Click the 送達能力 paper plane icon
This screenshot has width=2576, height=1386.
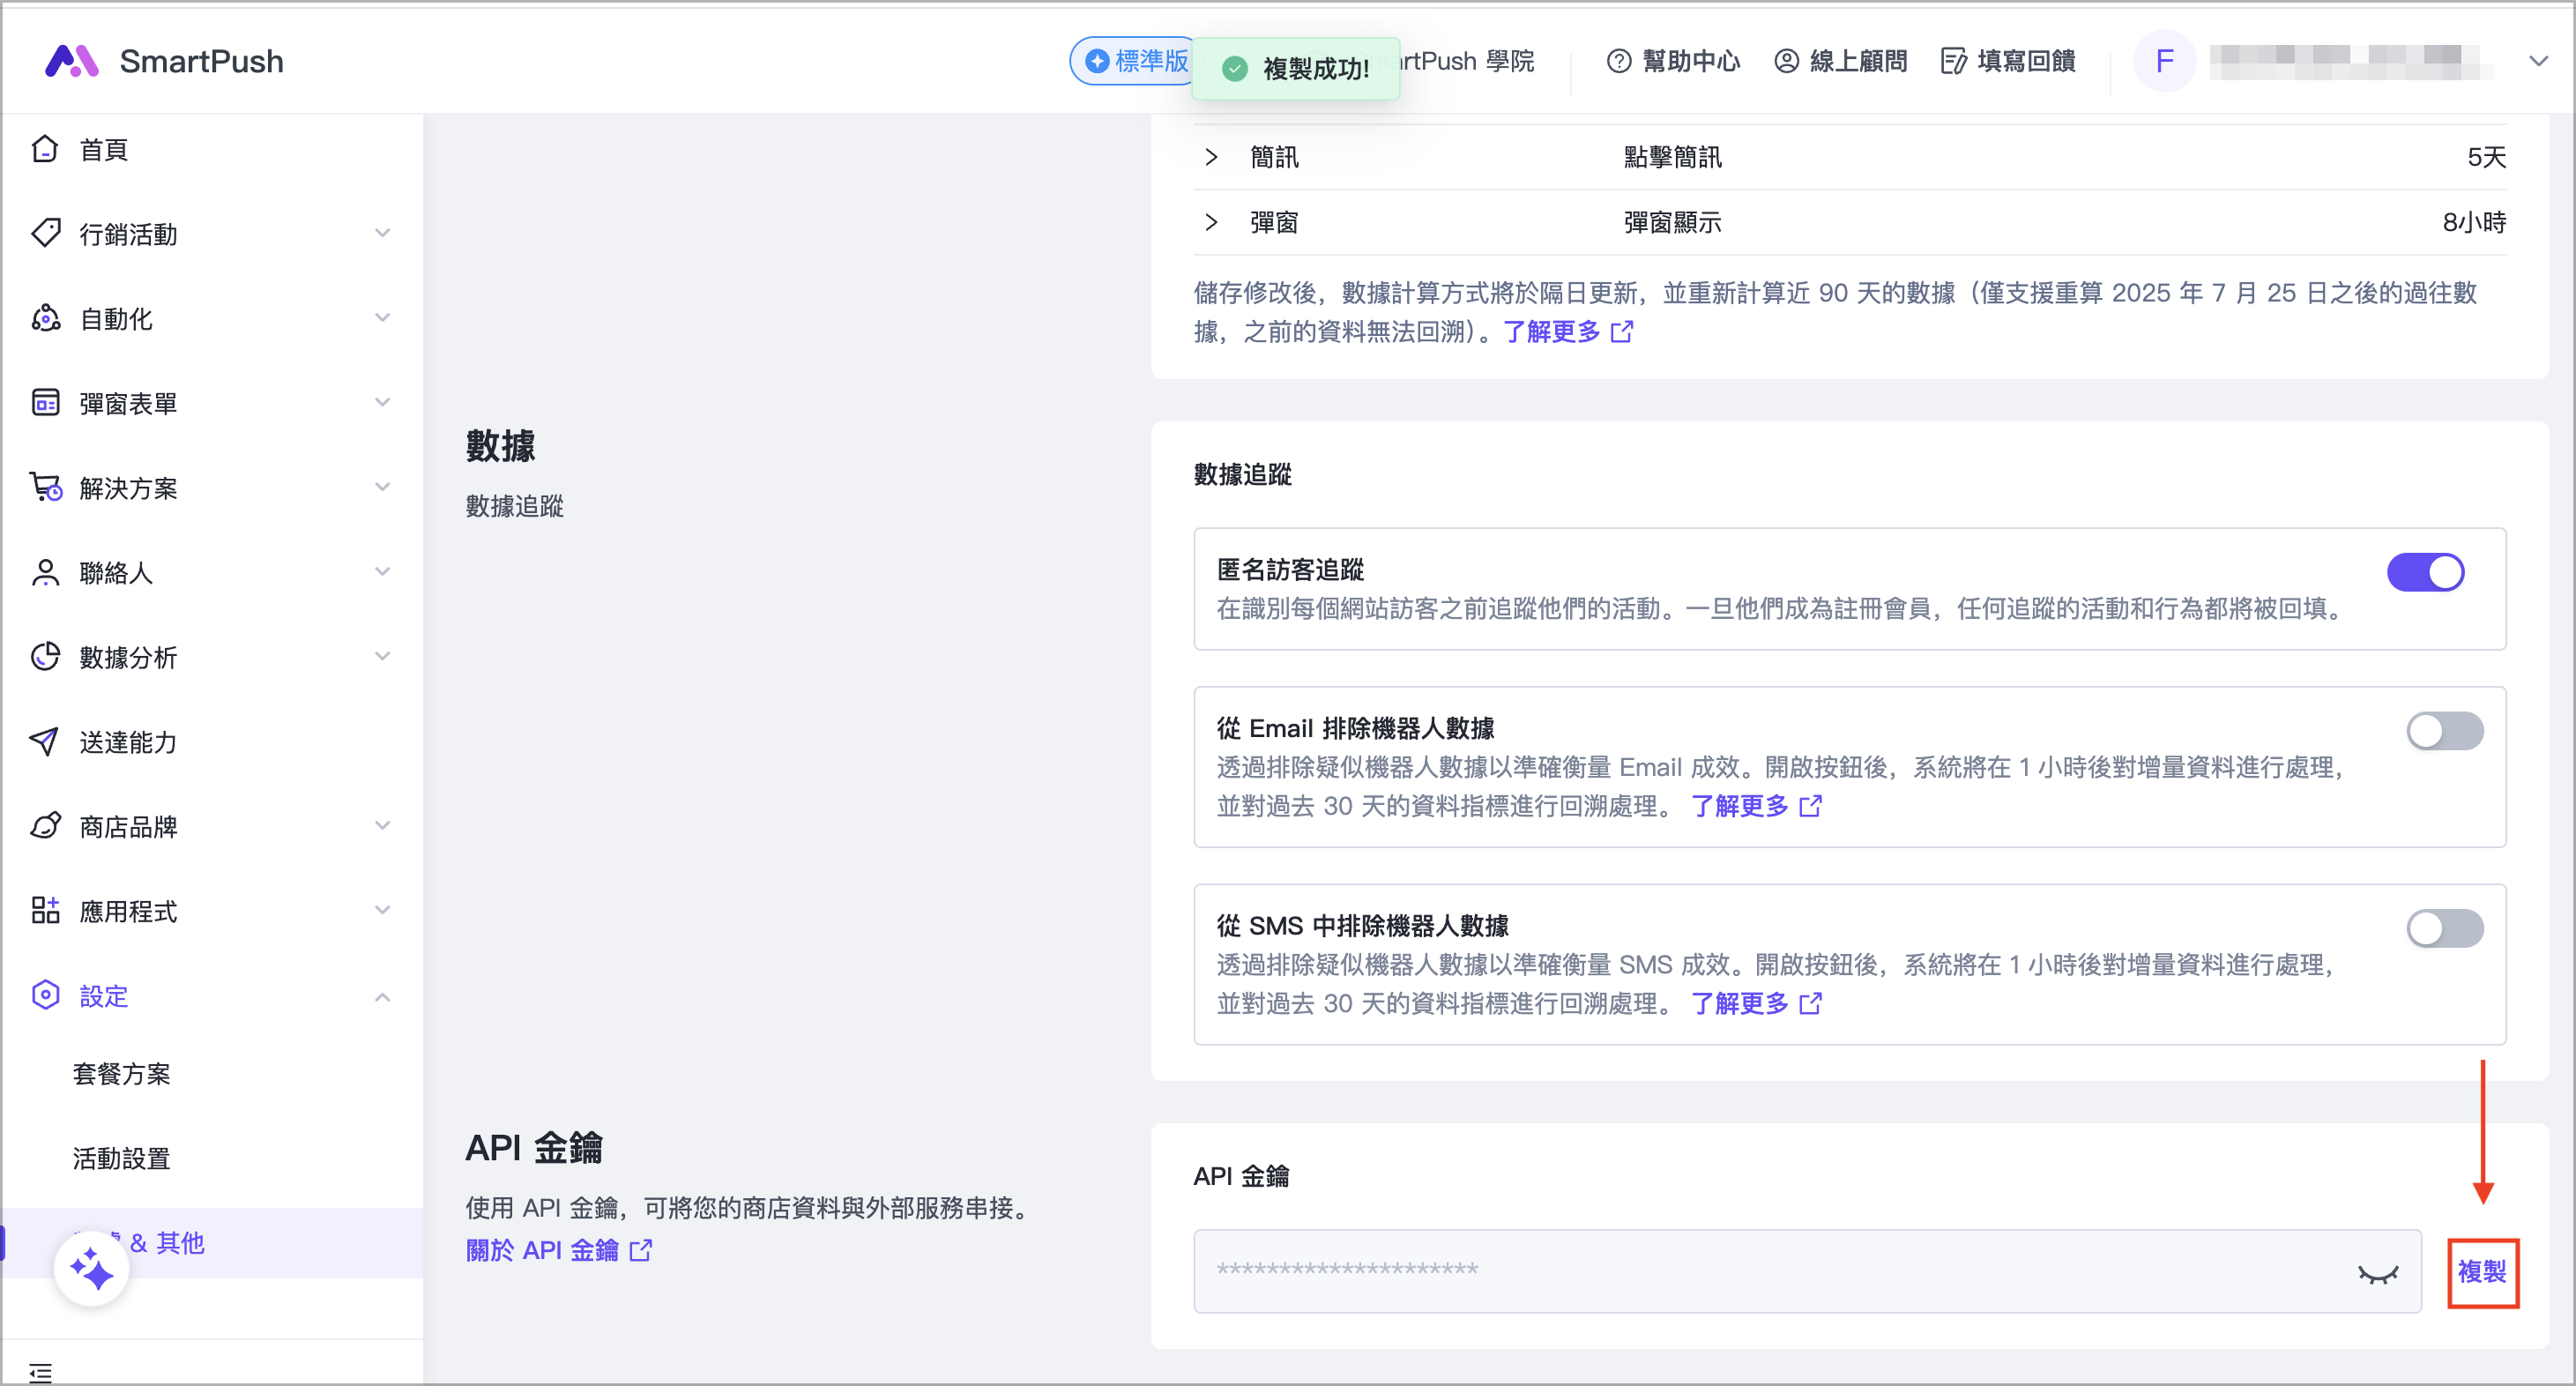pos(45,741)
